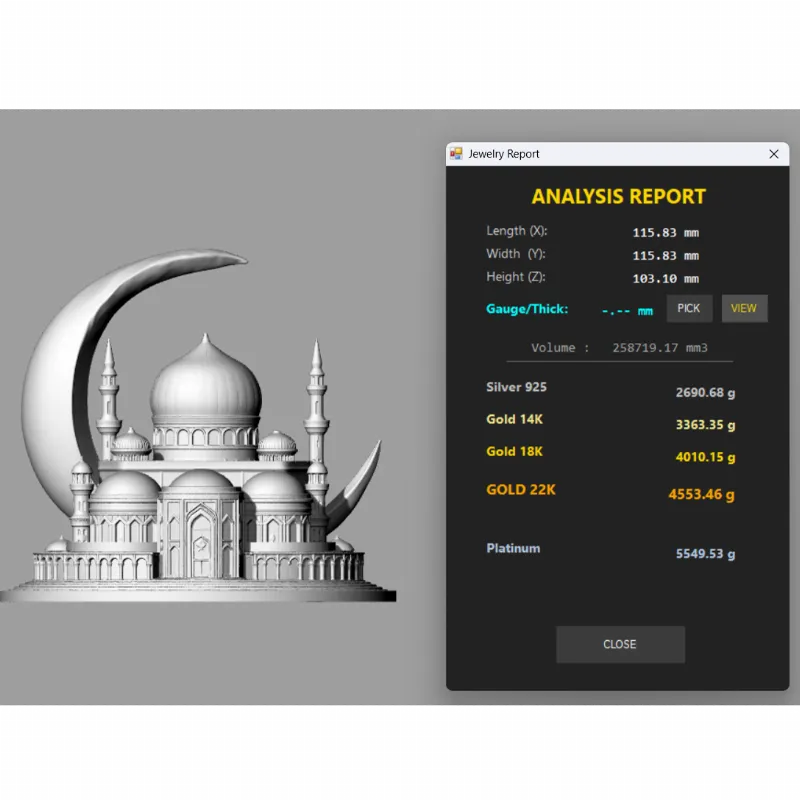Click the cyan Gauge/Thick label
Viewport: 800px width, 800px height.
[527, 309]
